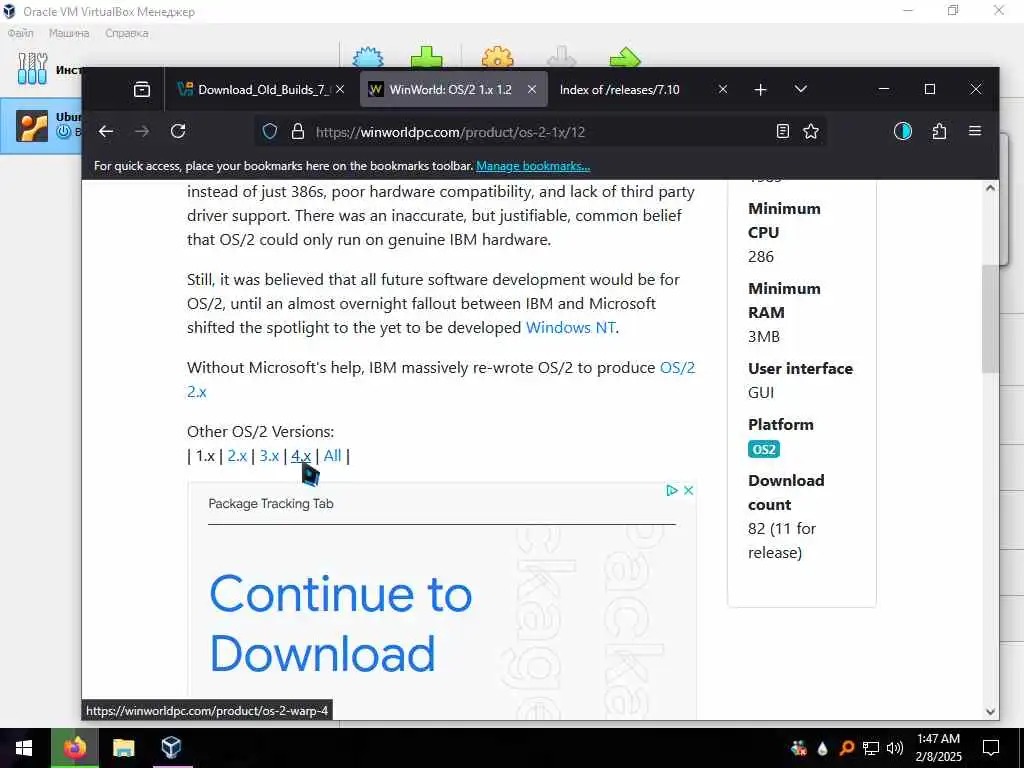Click VirtualBox gray down arrow Discard icon
The width and height of the screenshot is (1024, 768).
[x=562, y=57]
